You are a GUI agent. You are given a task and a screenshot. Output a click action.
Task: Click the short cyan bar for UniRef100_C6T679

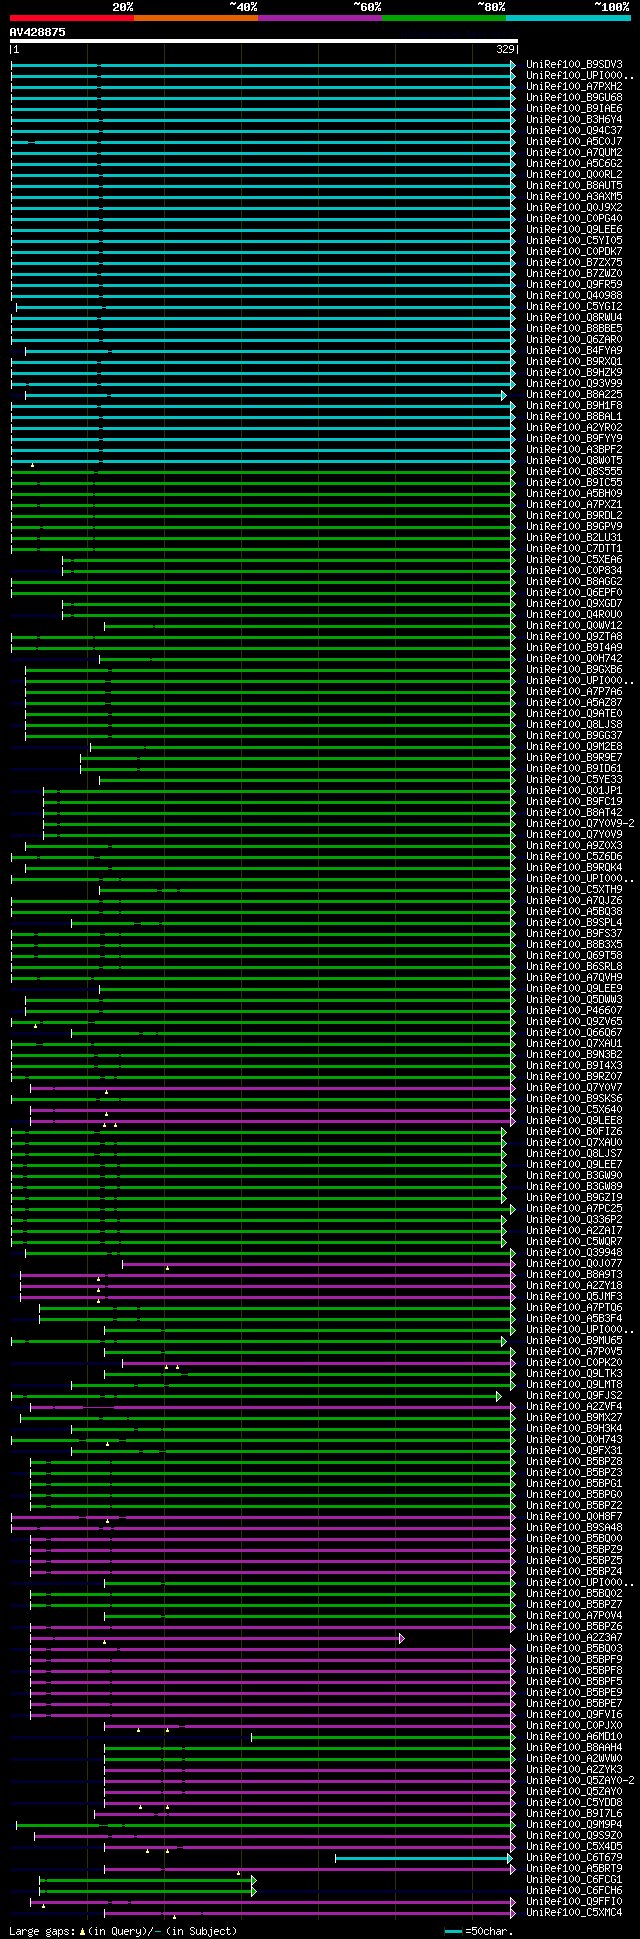click(424, 1858)
